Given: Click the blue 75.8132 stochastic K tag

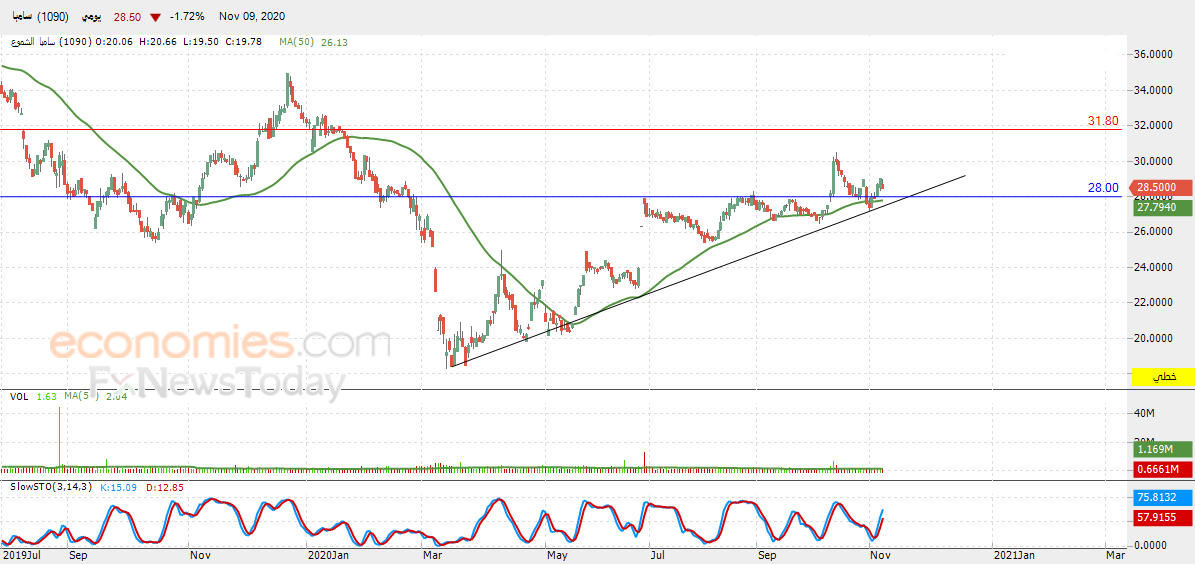Looking at the screenshot, I should [1161, 496].
